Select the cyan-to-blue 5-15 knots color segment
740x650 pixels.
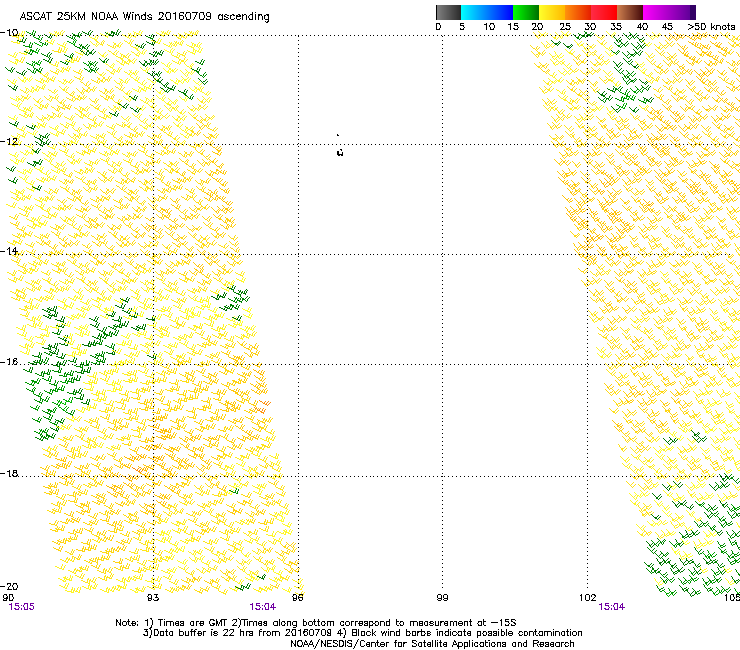pos(487,12)
